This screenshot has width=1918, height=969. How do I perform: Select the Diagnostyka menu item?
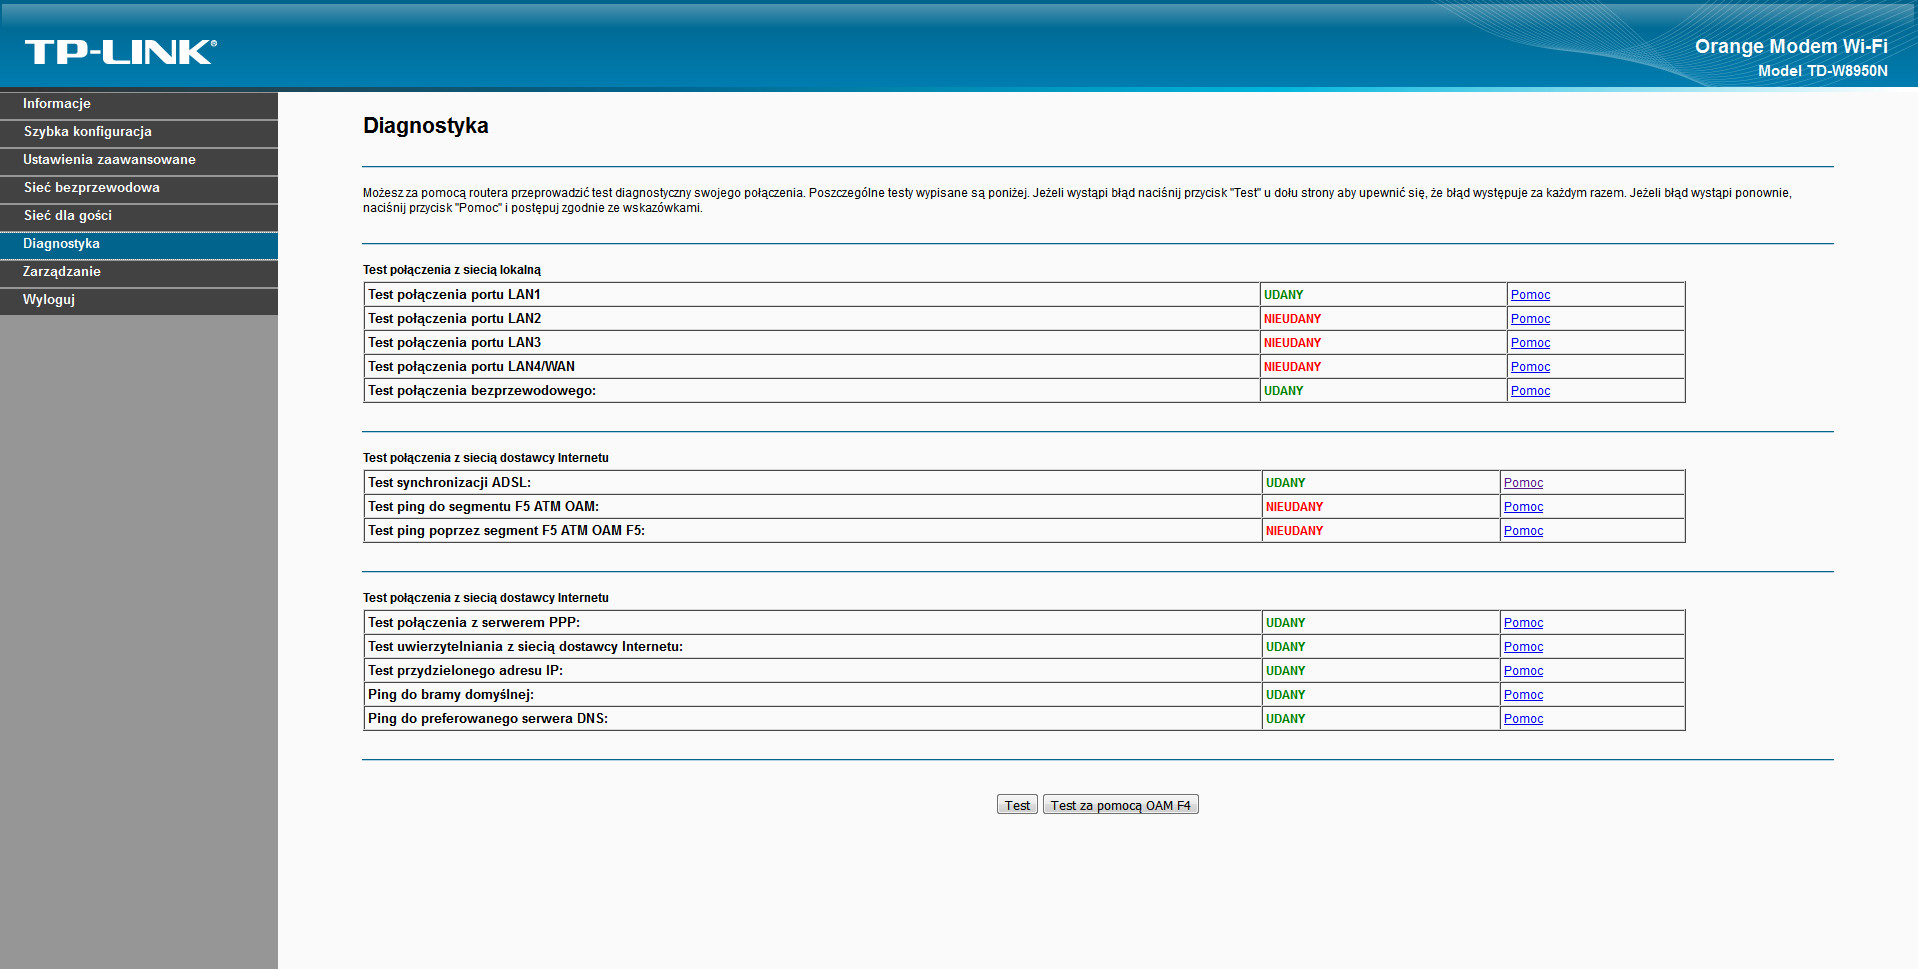point(139,244)
